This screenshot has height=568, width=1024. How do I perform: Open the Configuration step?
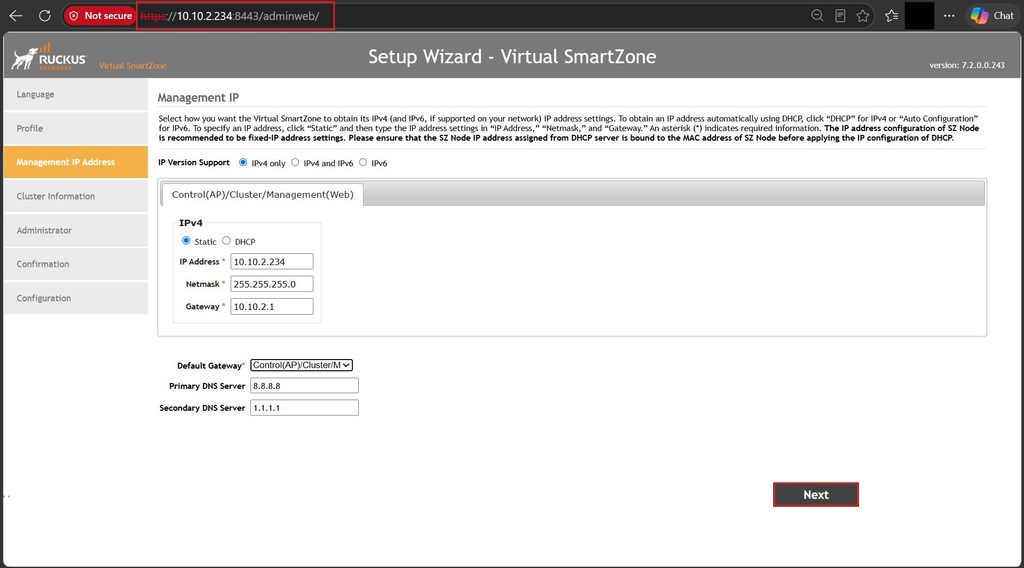[76, 298]
